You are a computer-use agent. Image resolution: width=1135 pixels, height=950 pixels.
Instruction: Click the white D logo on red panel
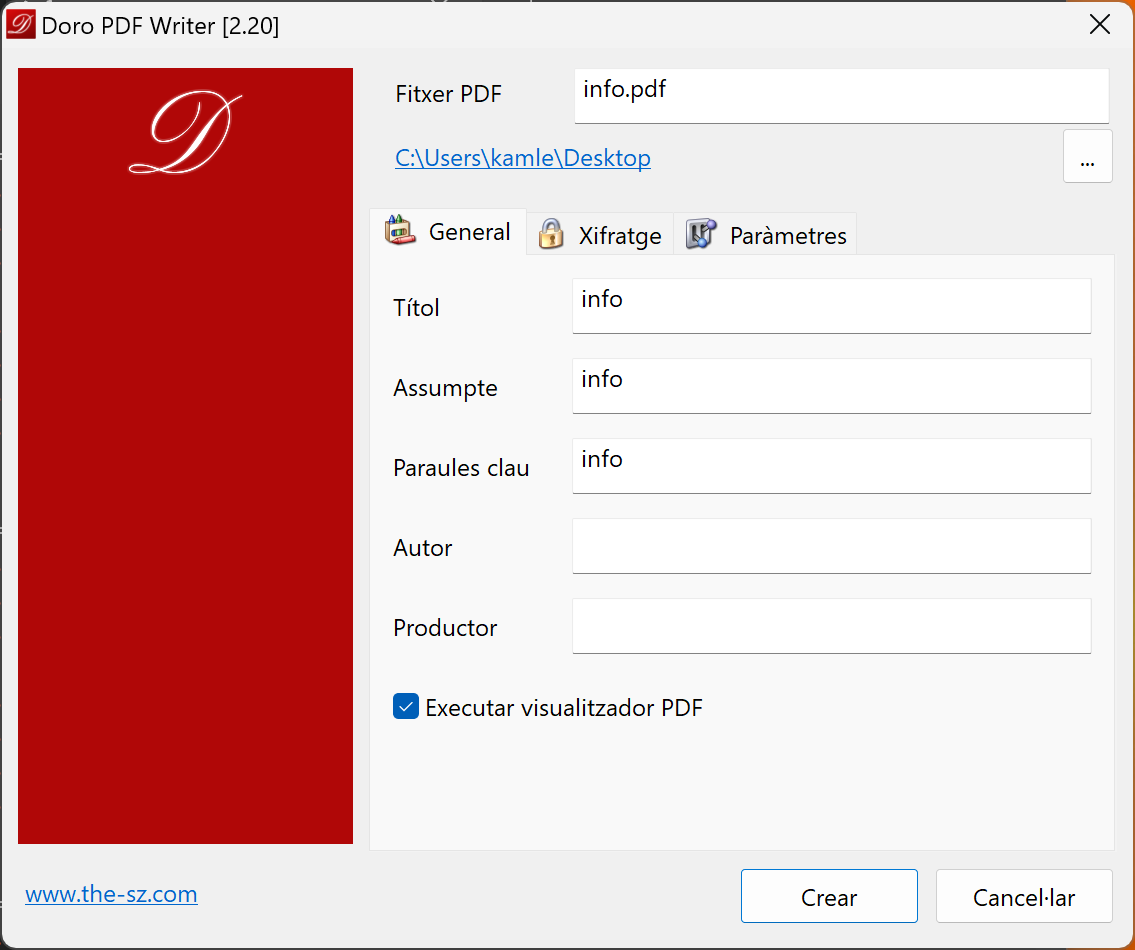(185, 133)
